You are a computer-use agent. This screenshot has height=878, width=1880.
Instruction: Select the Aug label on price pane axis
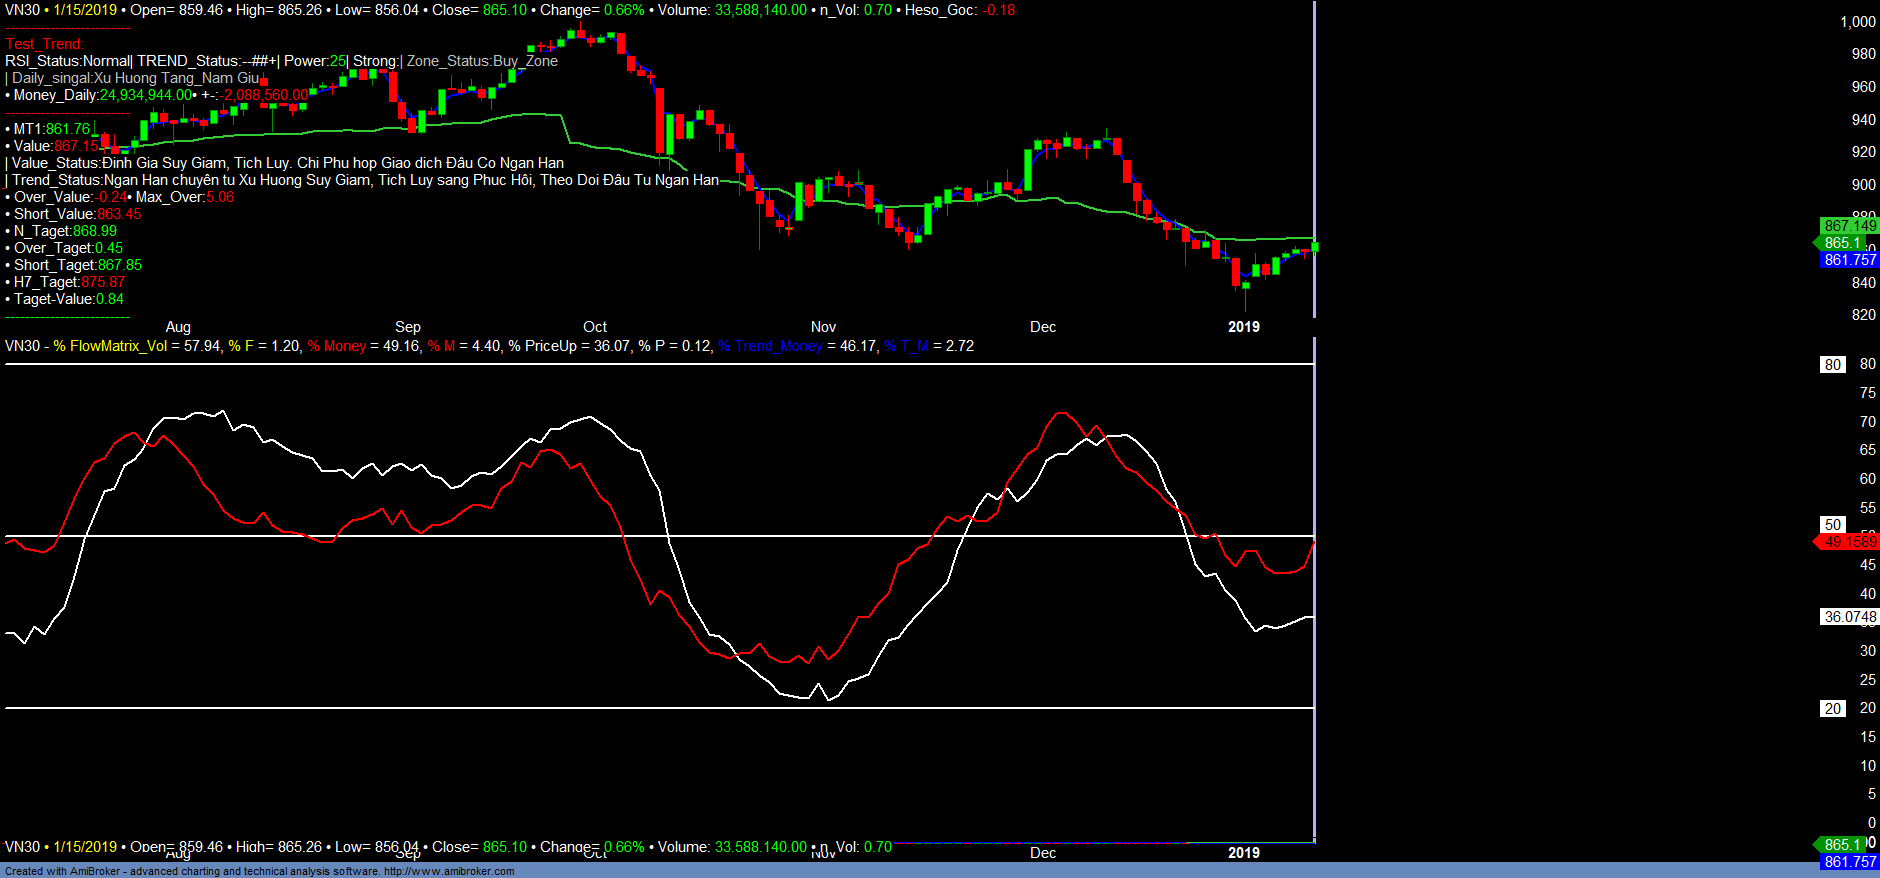tap(178, 327)
